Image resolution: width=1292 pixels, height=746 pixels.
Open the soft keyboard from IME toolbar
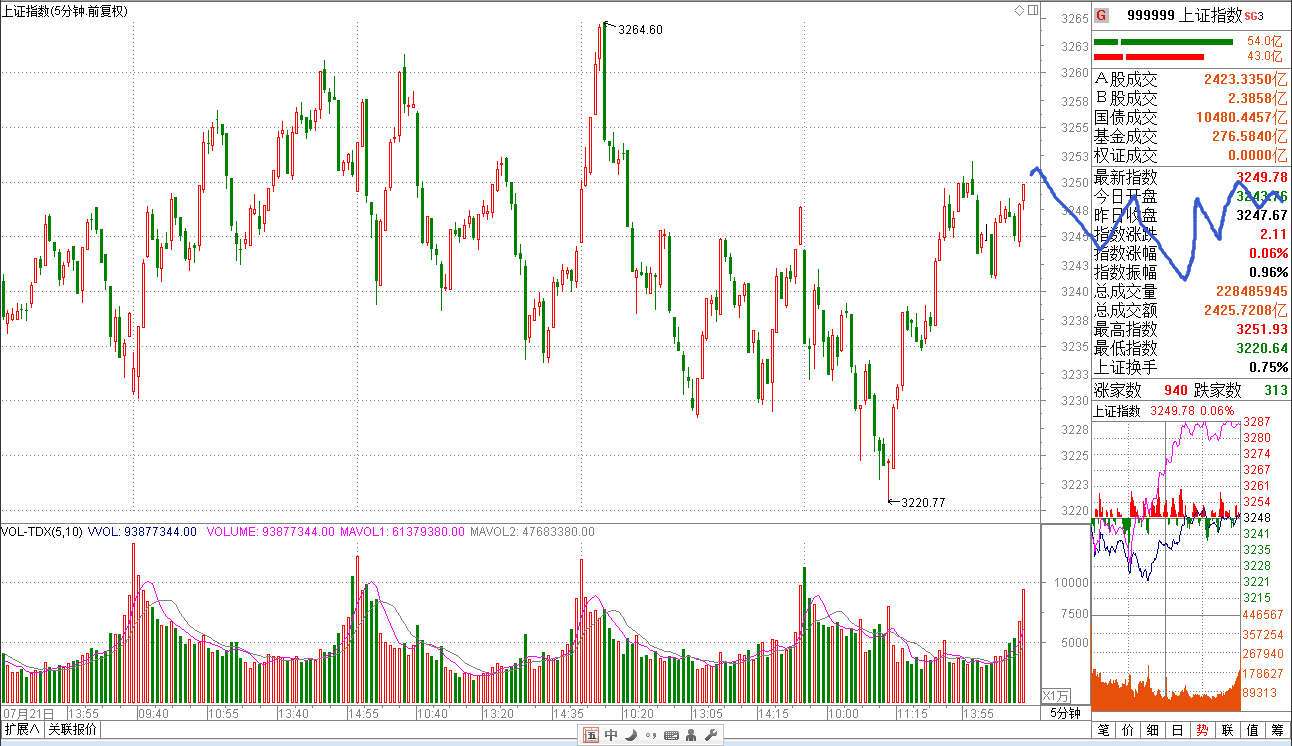[x=671, y=736]
